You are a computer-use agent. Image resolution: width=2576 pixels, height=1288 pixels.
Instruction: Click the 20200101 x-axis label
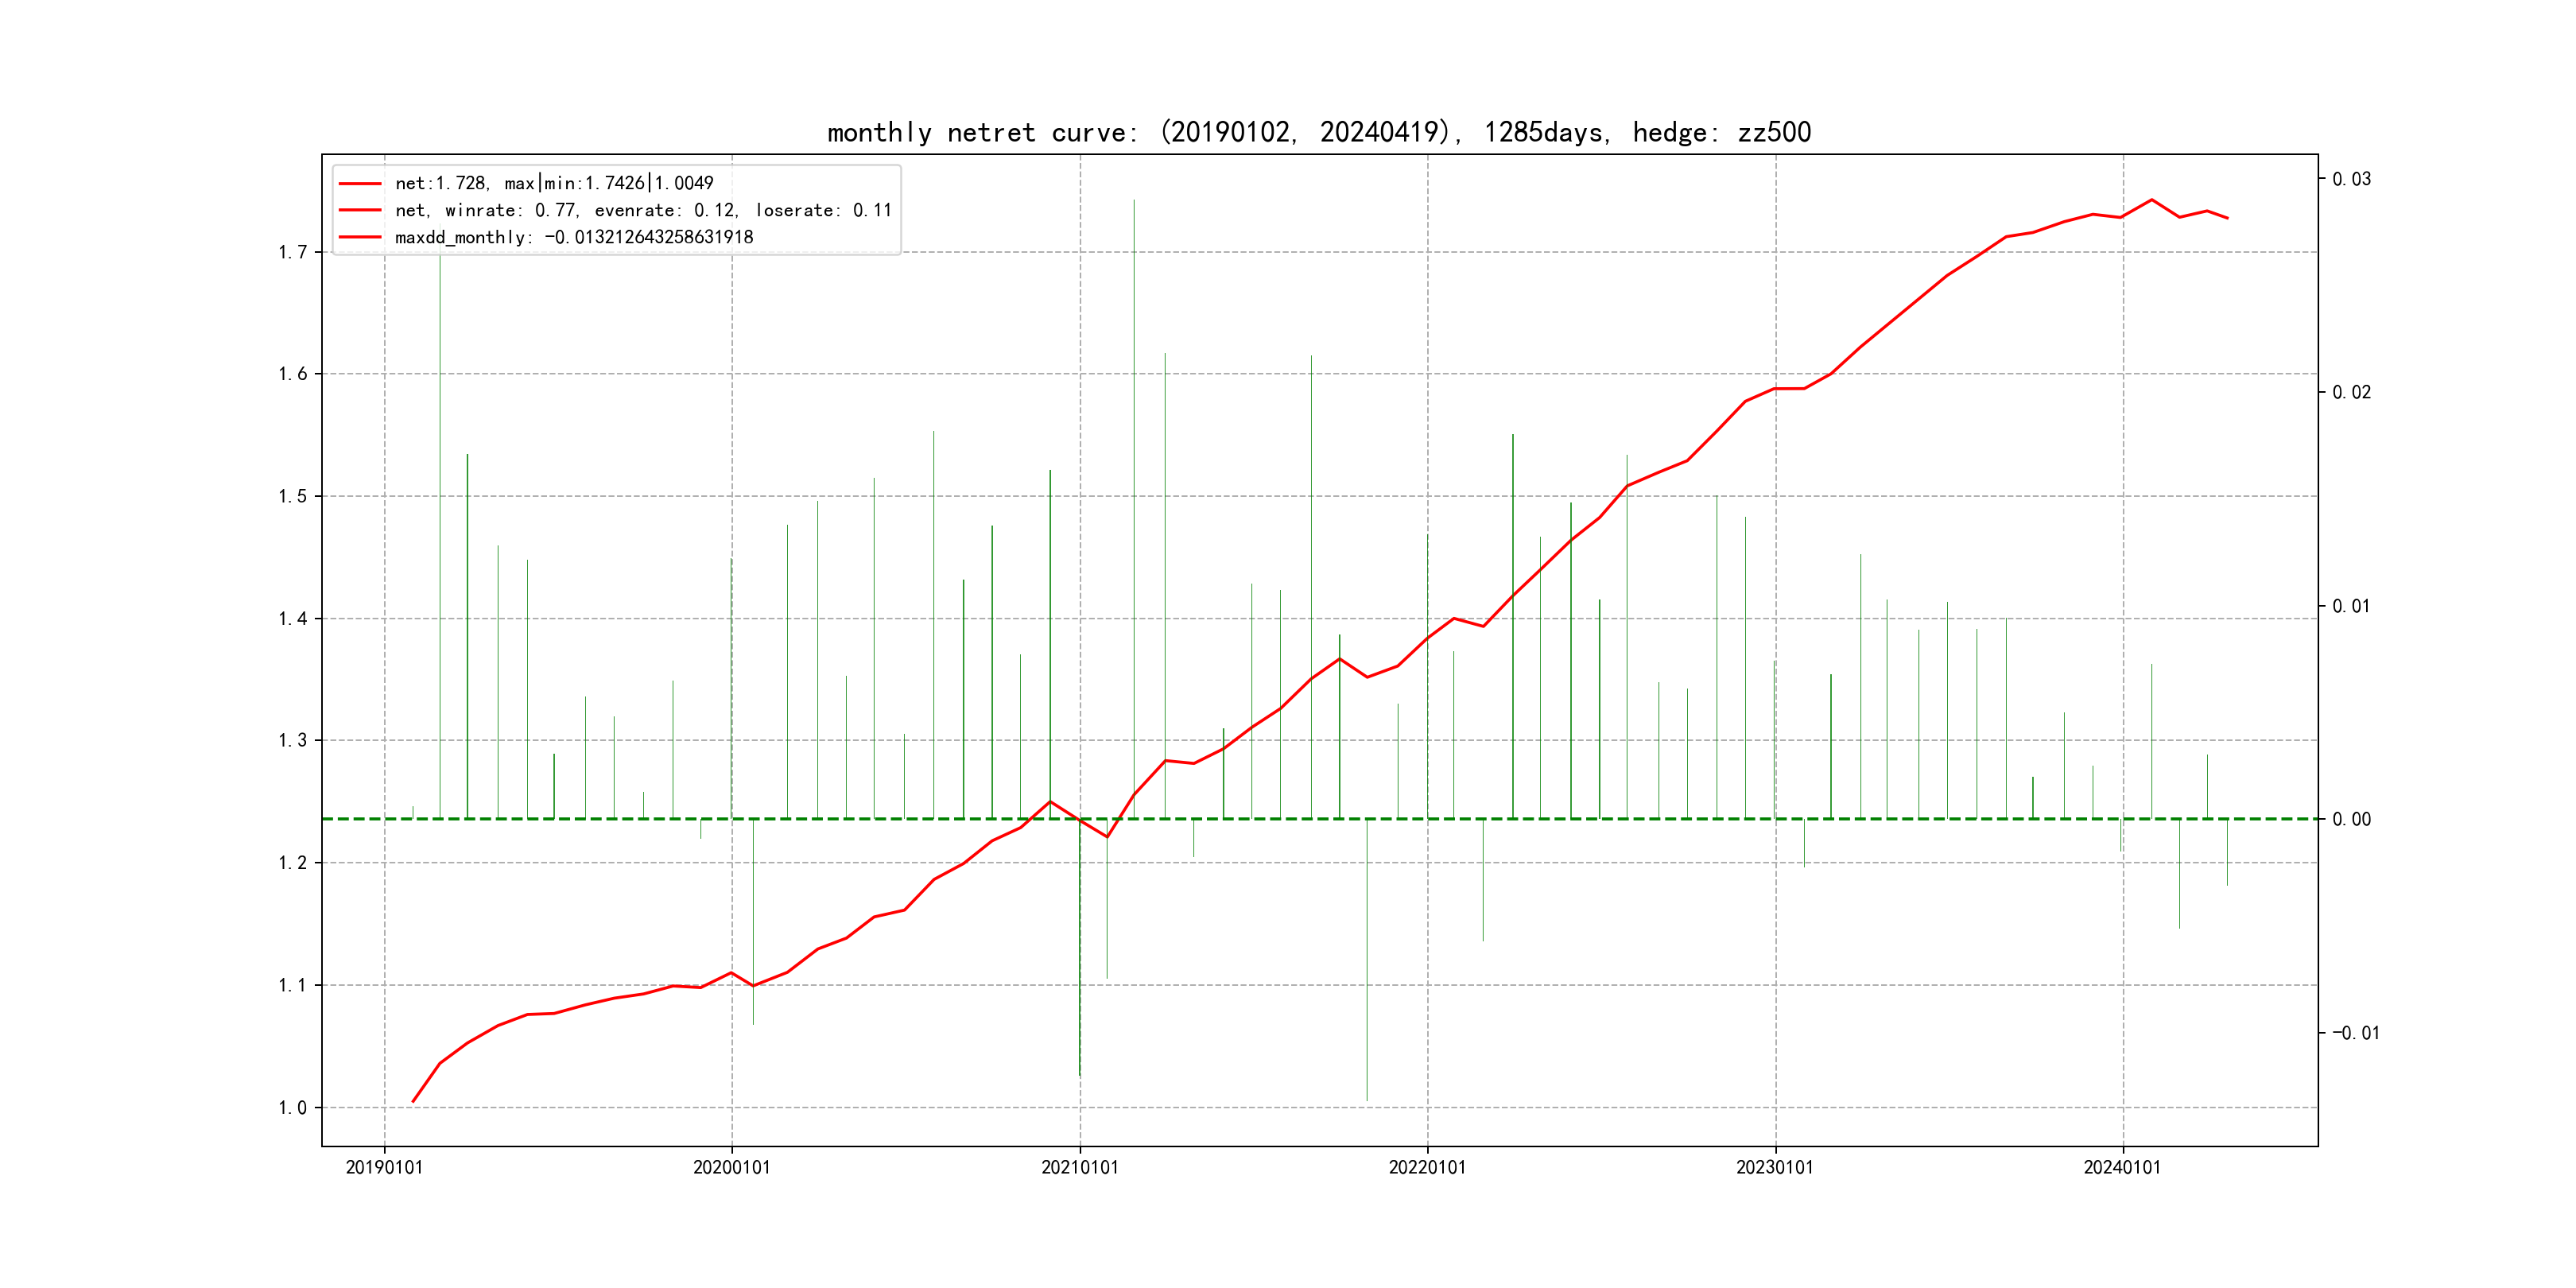pos(731,1167)
